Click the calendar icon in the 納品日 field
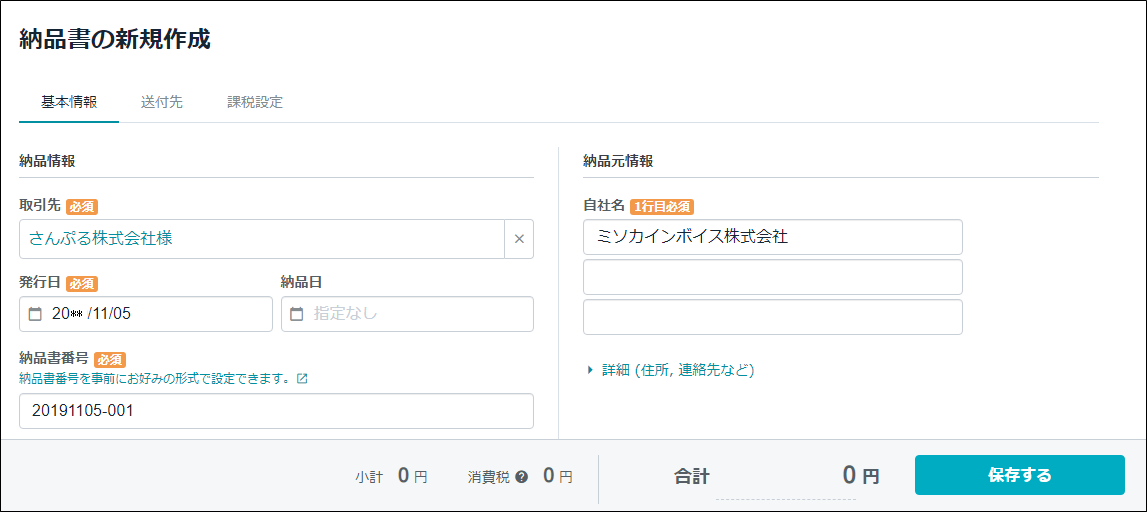 (296, 315)
